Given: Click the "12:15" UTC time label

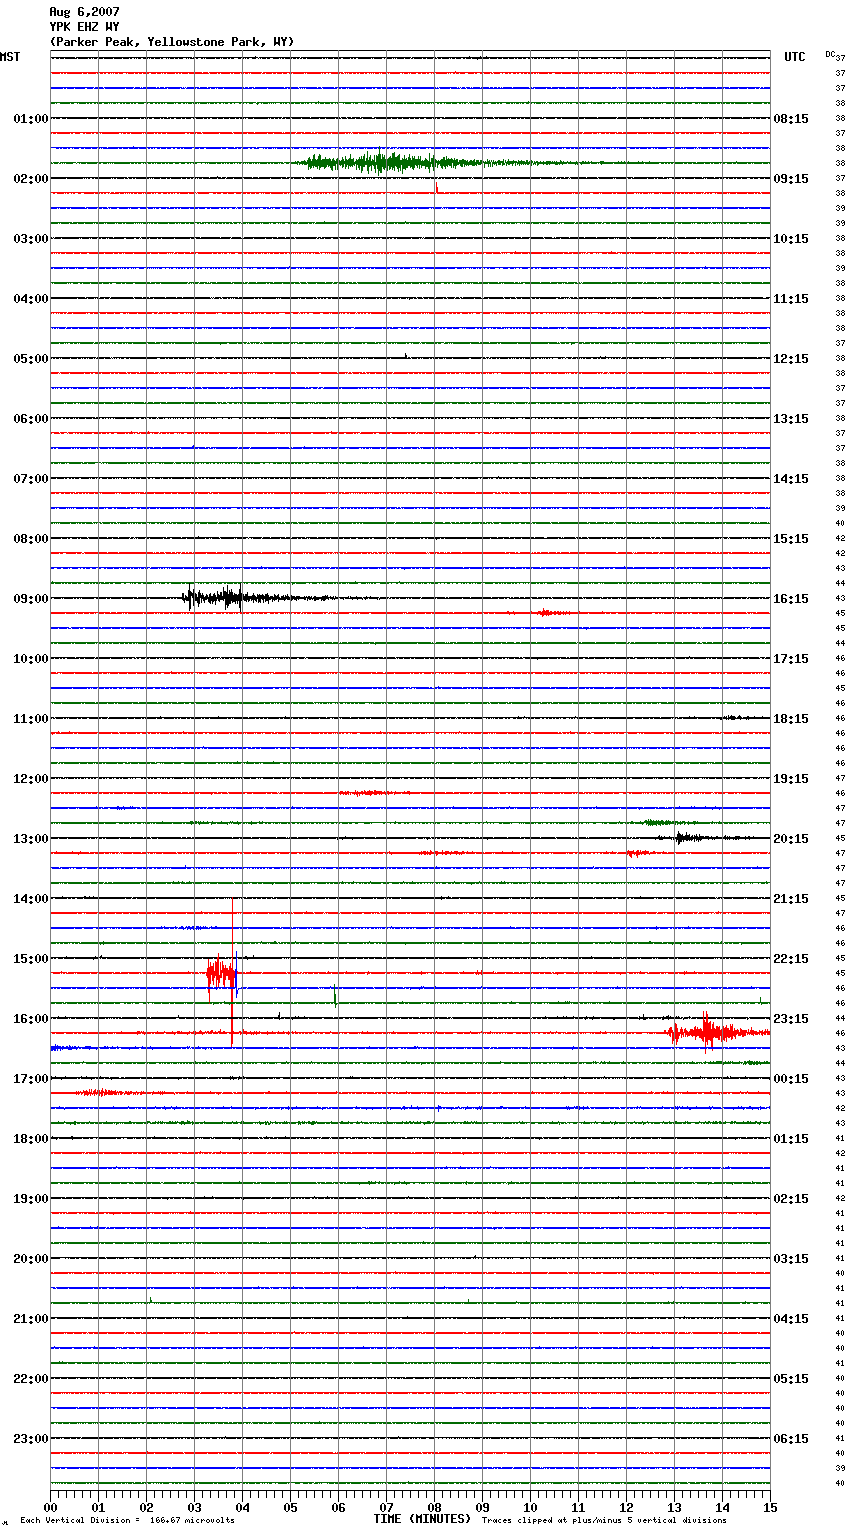Looking at the screenshot, I should tap(791, 359).
